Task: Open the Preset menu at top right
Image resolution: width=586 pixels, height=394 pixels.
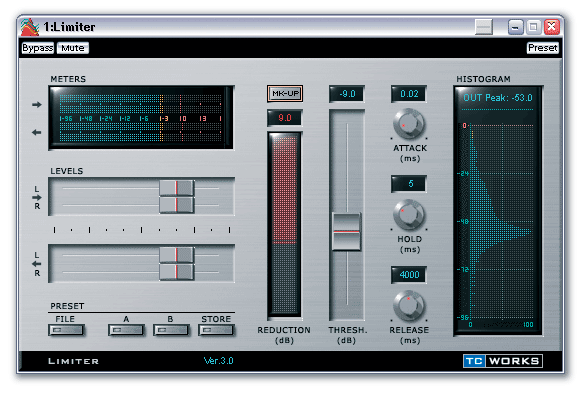Action: click(543, 48)
